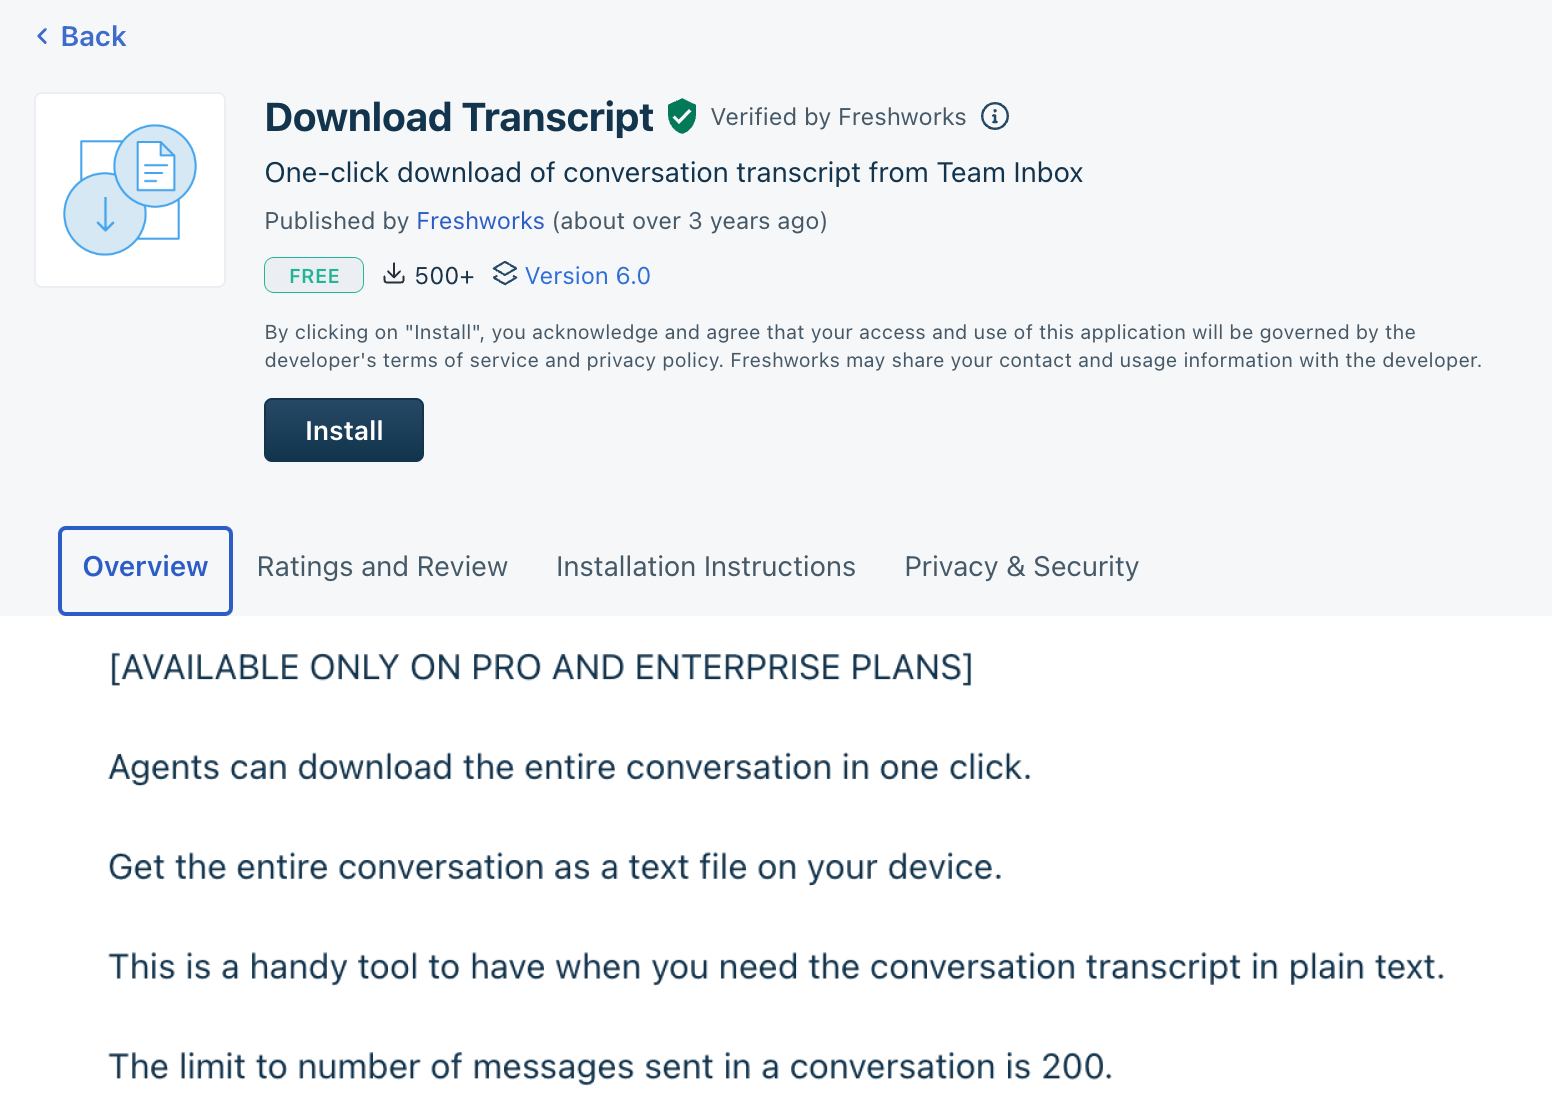Viewport: 1552px width, 1100px height.
Task: Click the download arrow in the app logo
Action: coord(105,214)
